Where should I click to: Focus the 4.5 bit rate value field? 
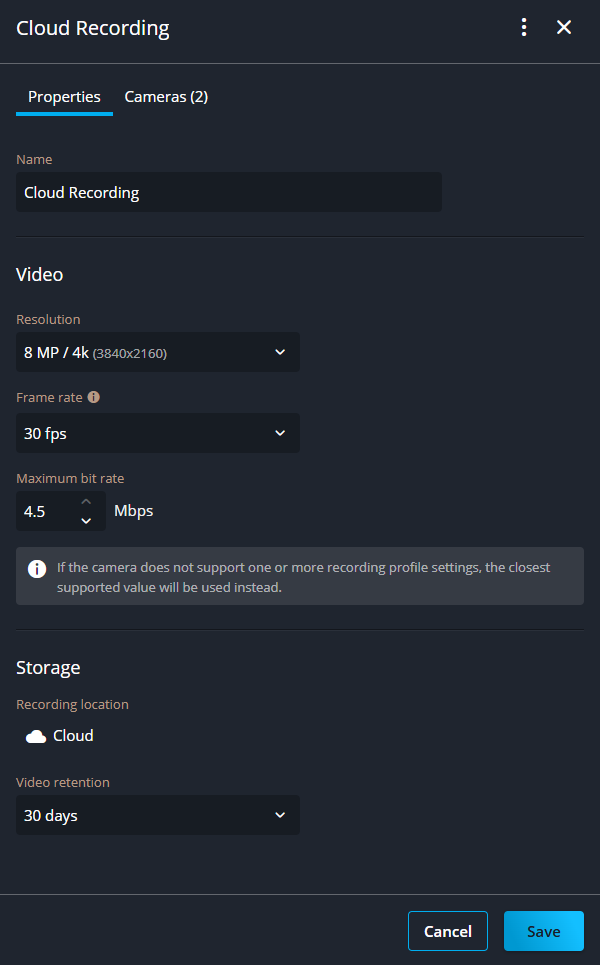pyautogui.click(x=45, y=511)
